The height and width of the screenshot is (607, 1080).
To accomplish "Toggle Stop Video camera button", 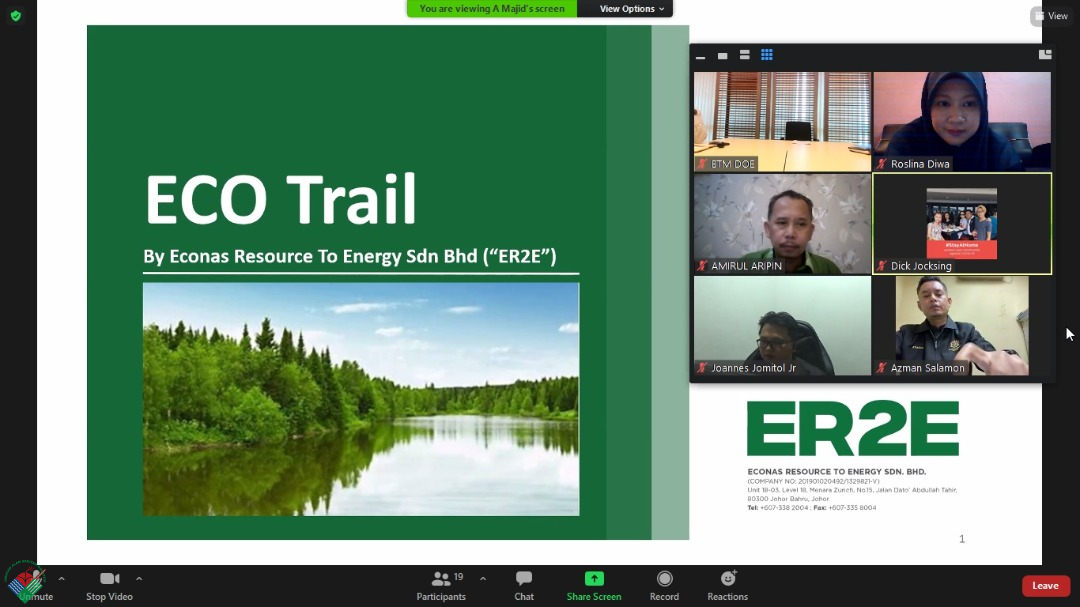I will (110, 586).
